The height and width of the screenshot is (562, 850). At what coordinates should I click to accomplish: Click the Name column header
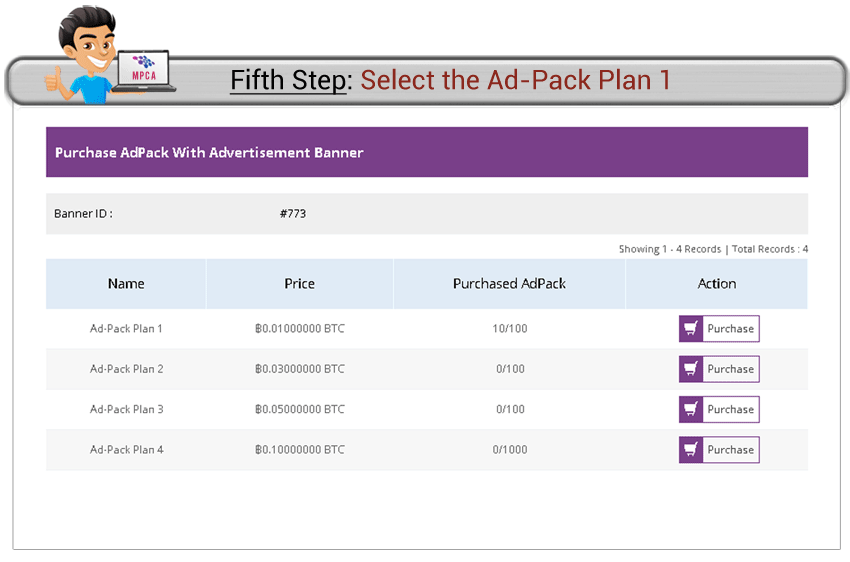[126, 283]
